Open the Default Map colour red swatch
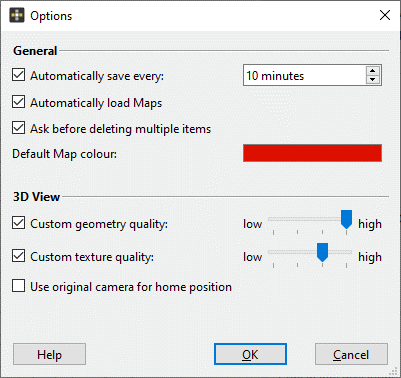 pyautogui.click(x=312, y=153)
